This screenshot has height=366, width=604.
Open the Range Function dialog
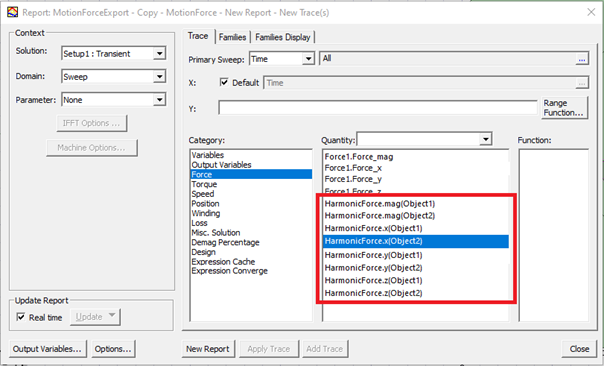pos(564,108)
